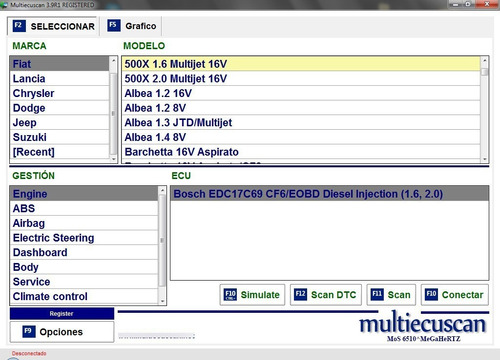500x360 pixels.
Task: Click GESTIÓN list scroll up arrow
Action: [162, 190]
